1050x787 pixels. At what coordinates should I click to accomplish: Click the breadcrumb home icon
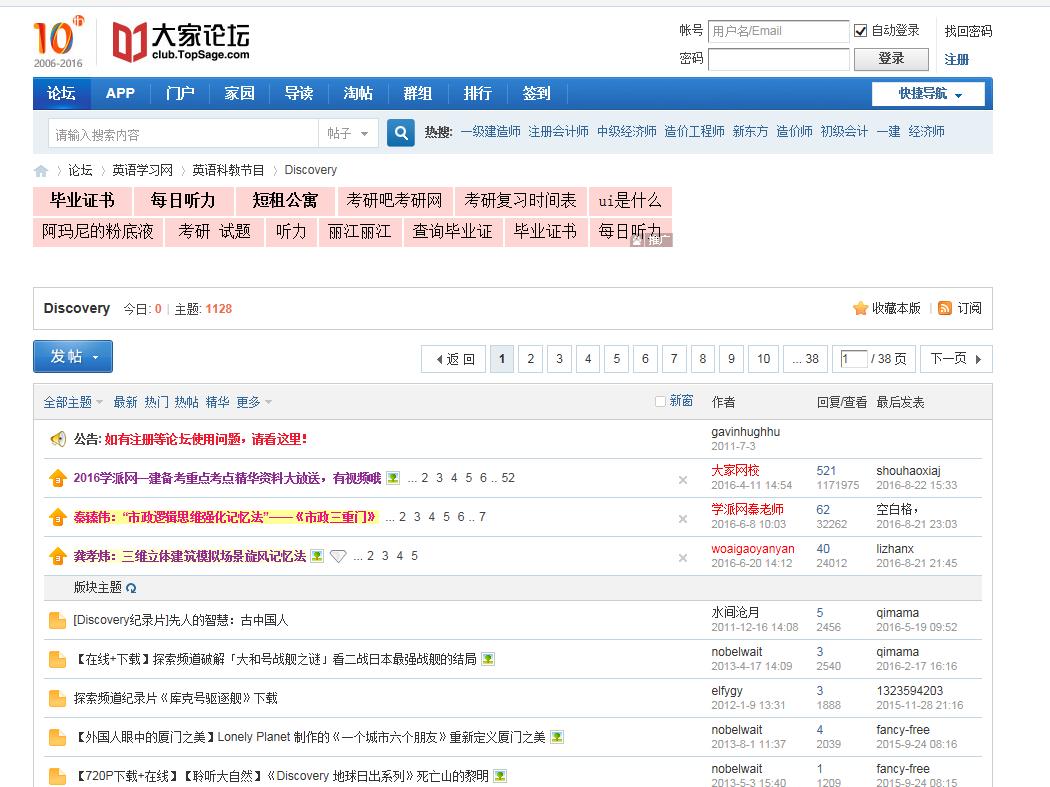[x=40, y=170]
